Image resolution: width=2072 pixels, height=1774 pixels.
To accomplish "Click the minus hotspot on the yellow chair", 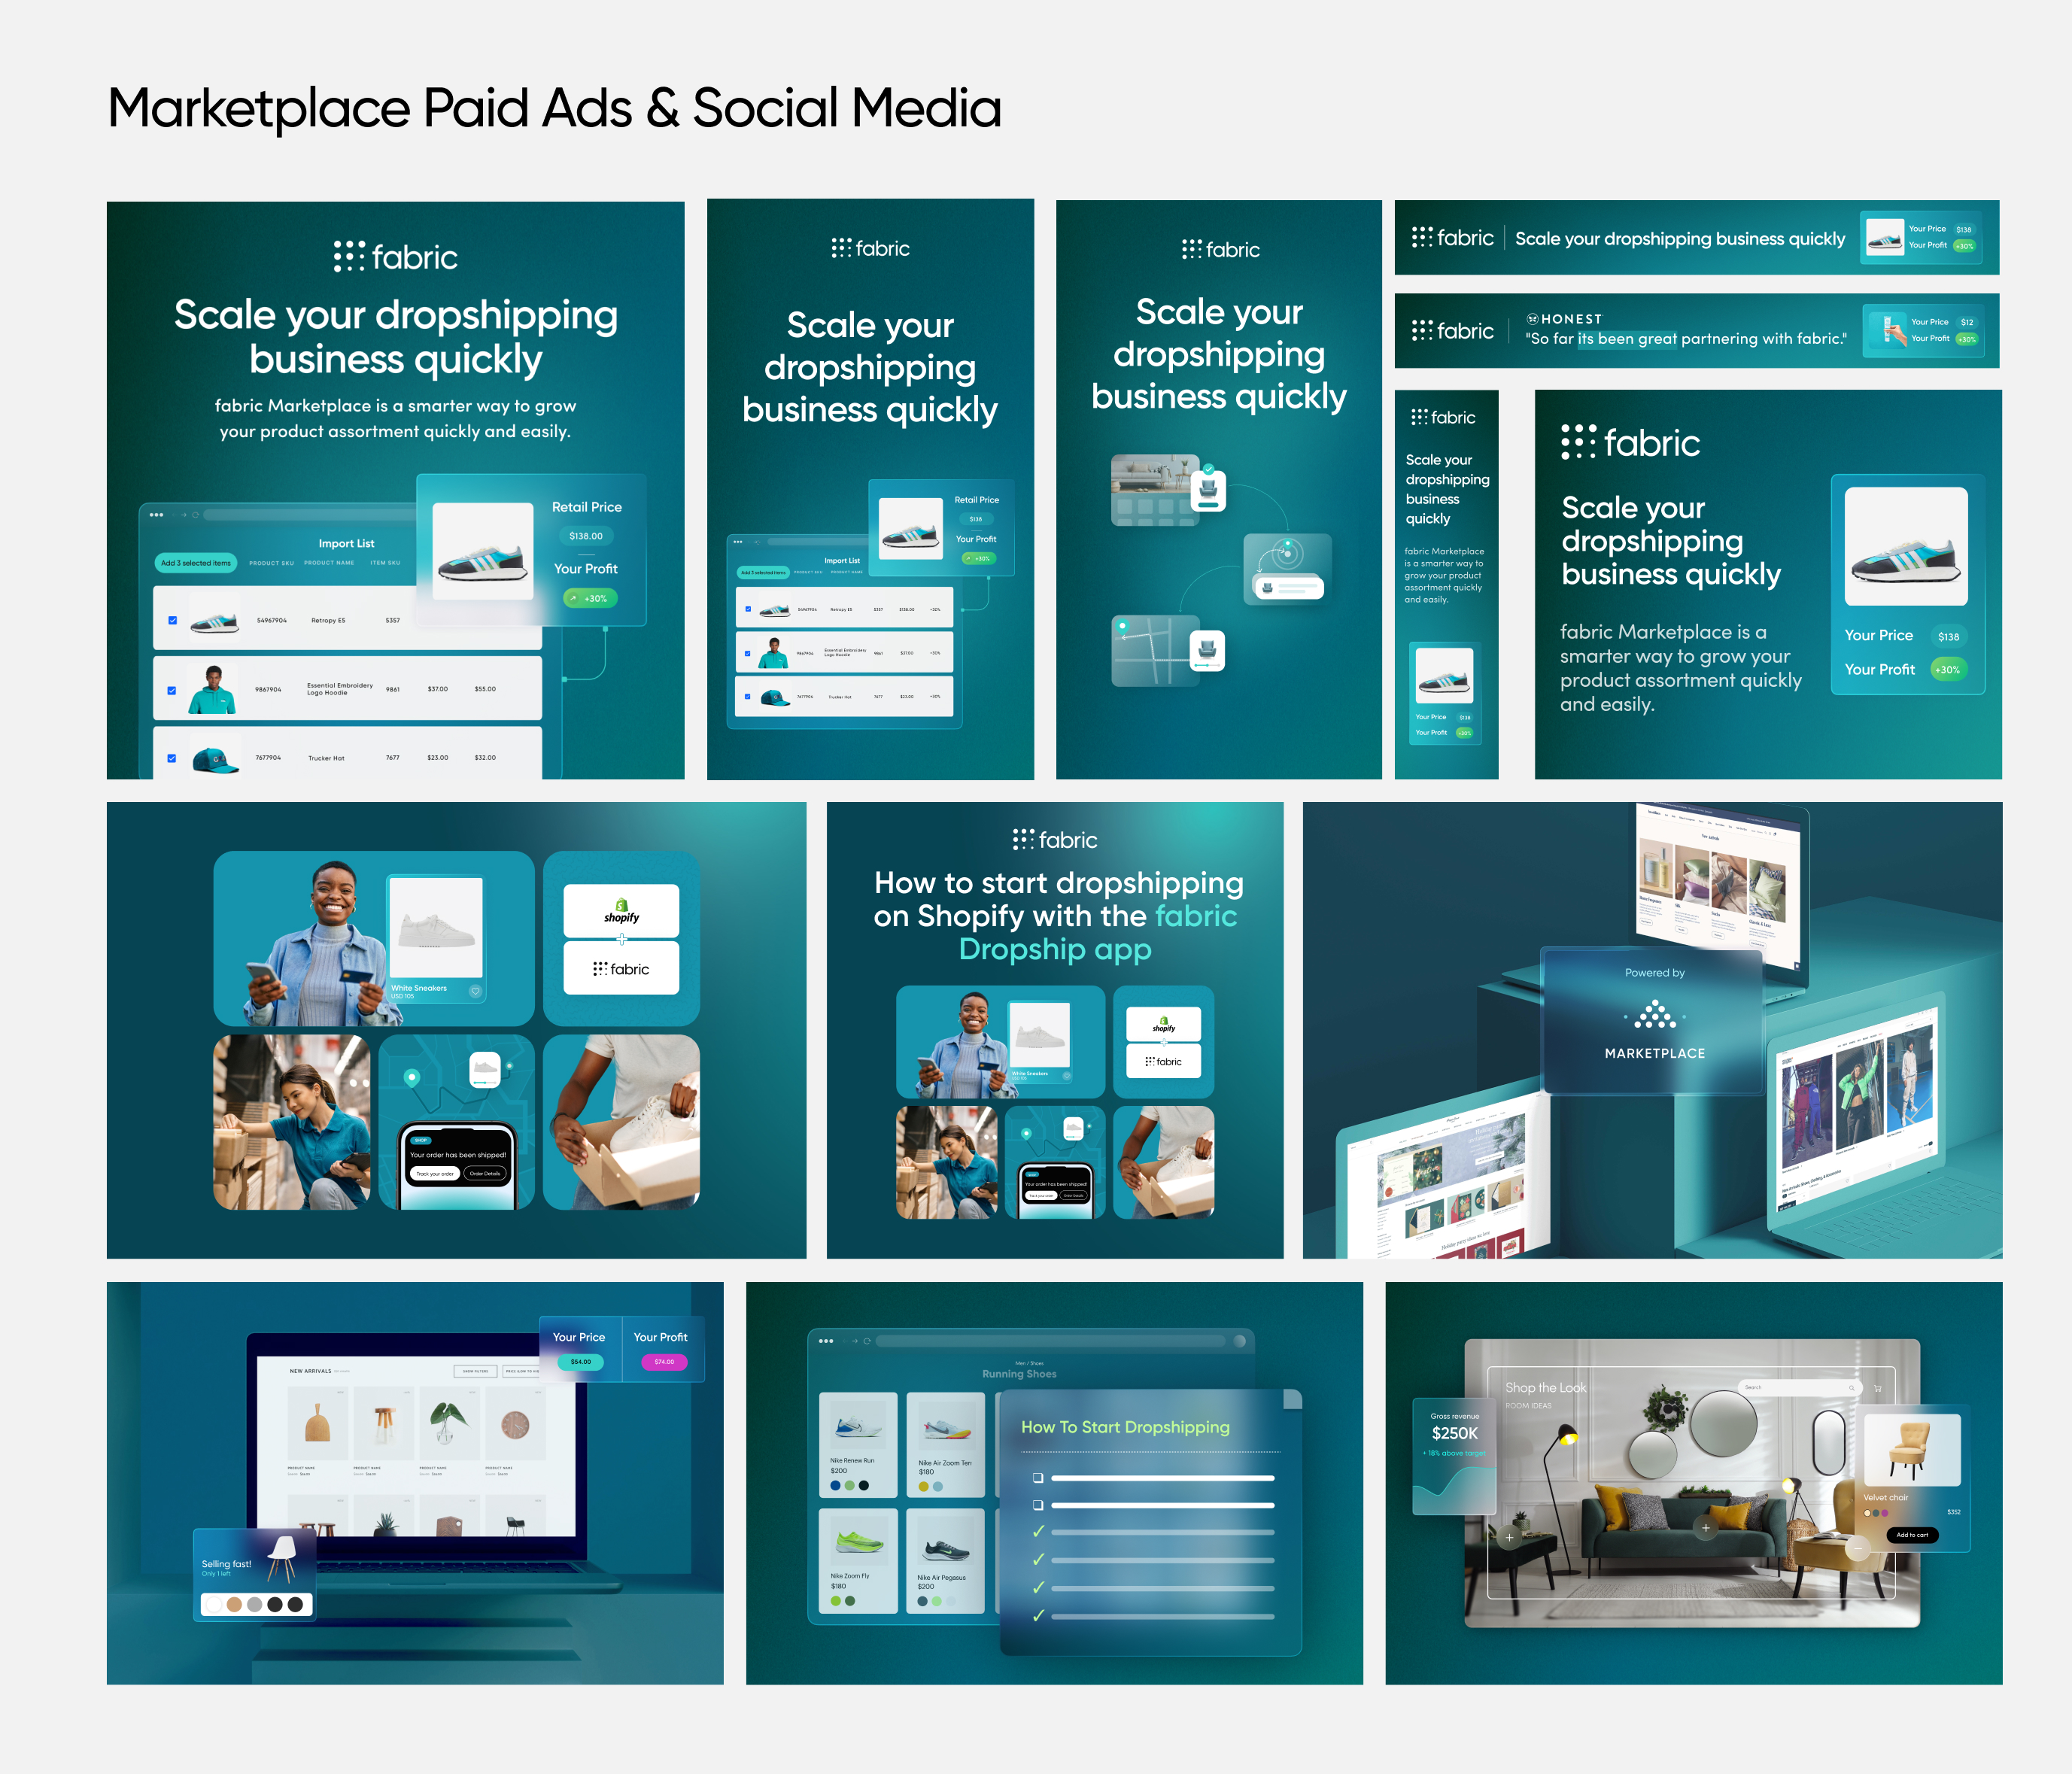I will 1857,1548.
